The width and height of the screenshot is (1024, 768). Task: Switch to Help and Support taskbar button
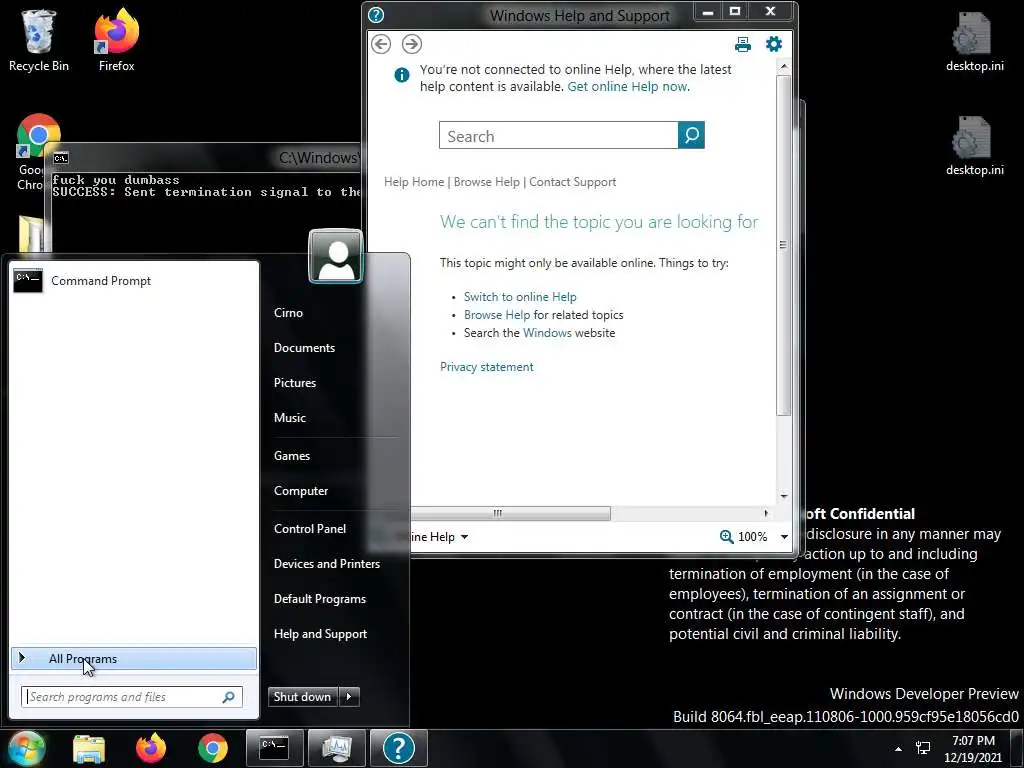(x=398, y=748)
